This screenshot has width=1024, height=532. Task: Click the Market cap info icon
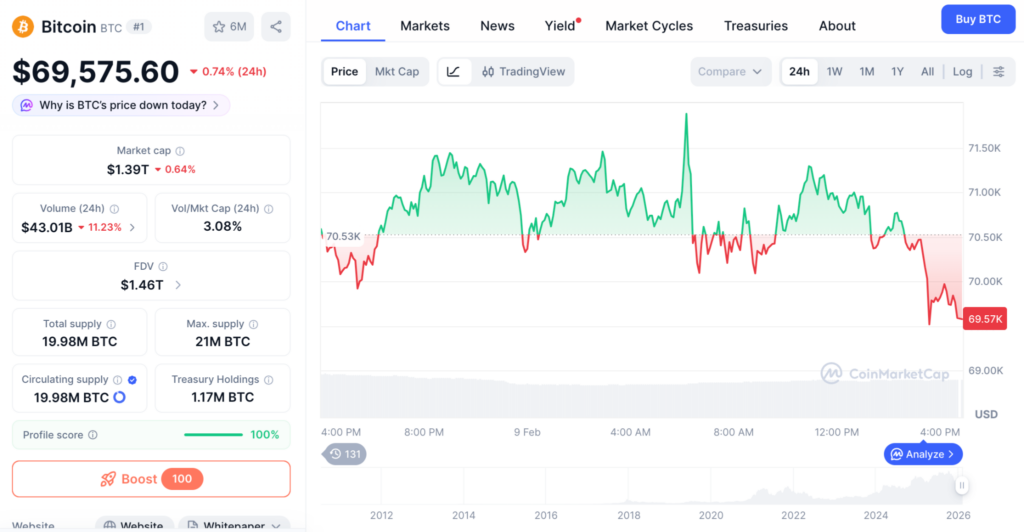(180, 151)
